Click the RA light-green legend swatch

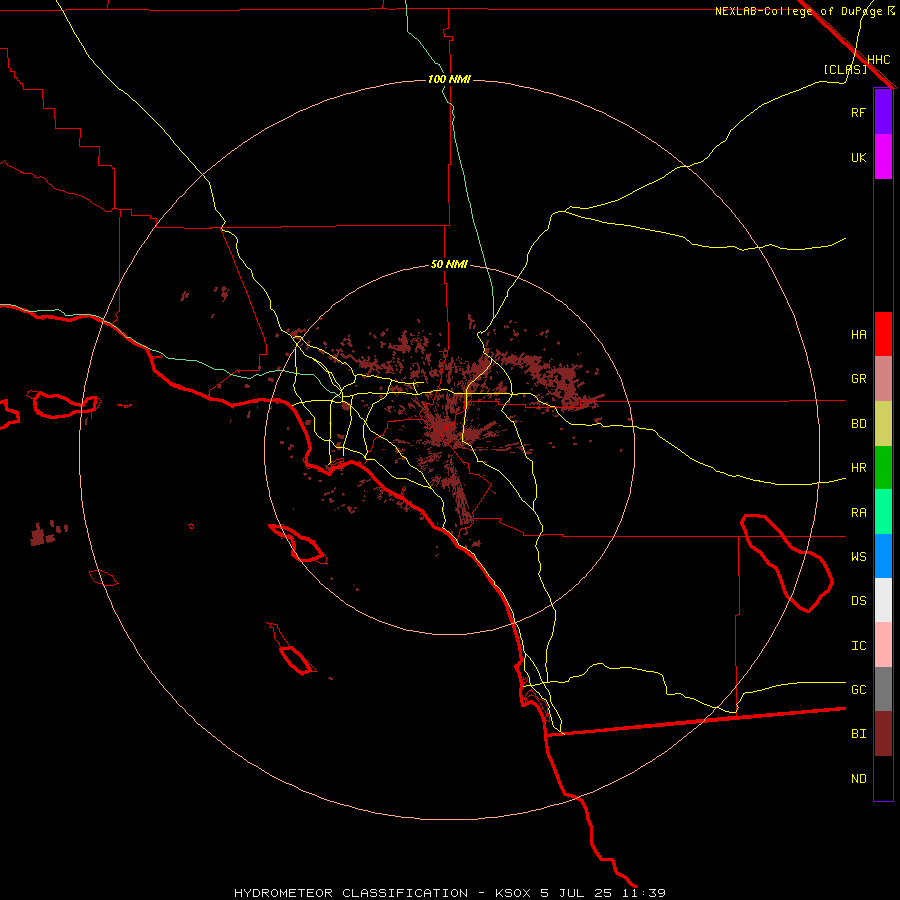[x=883, y=512]
